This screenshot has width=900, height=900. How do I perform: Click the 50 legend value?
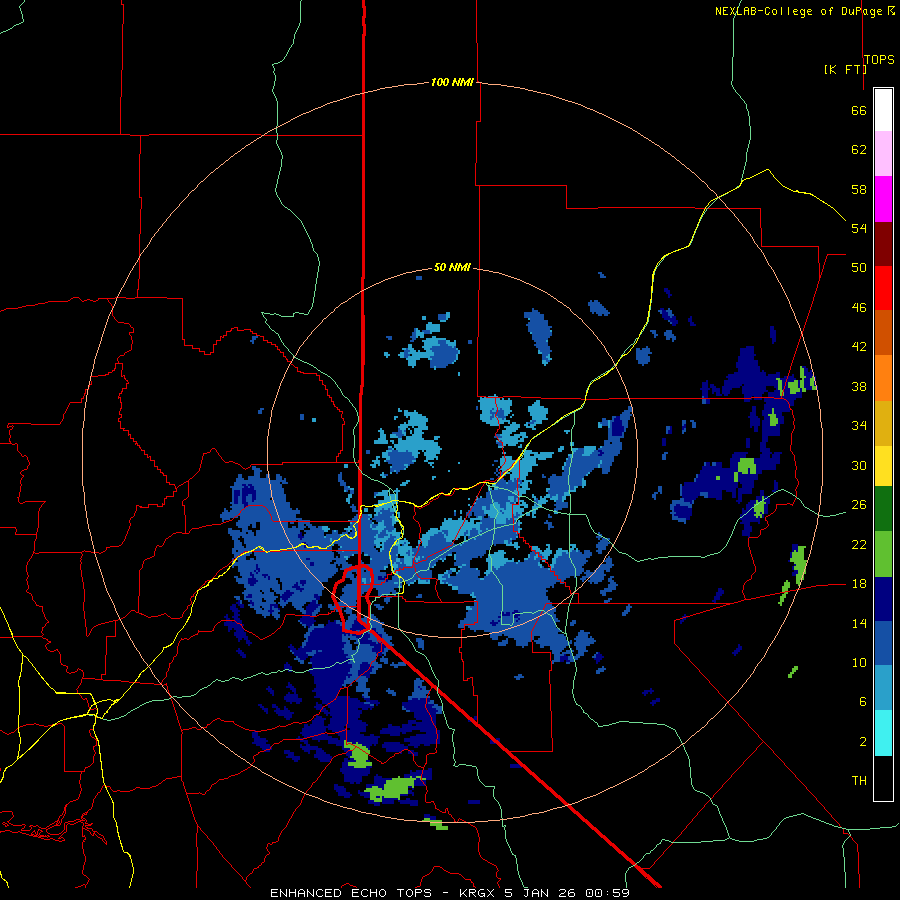click(859, 268)
